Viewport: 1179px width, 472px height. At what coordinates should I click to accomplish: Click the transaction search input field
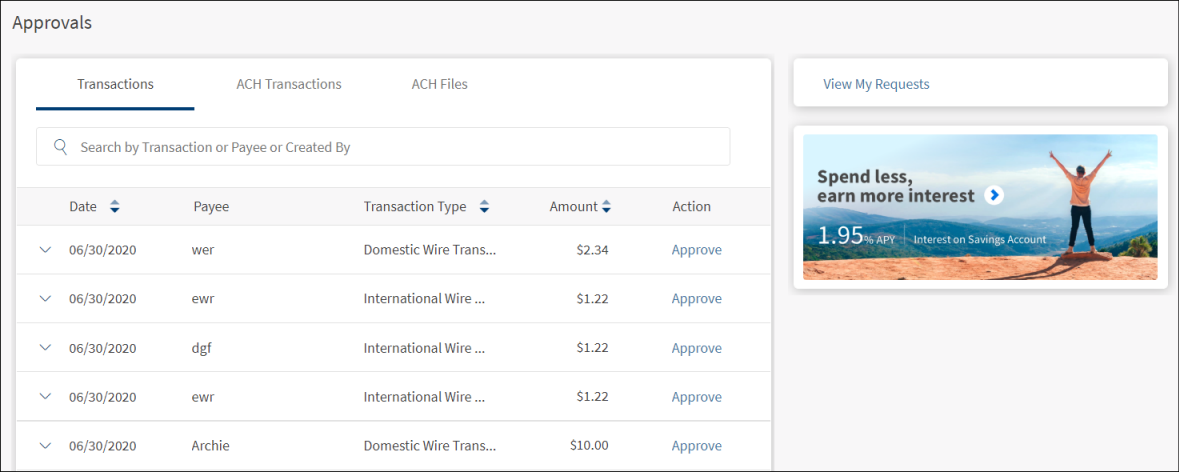point(400,147)
